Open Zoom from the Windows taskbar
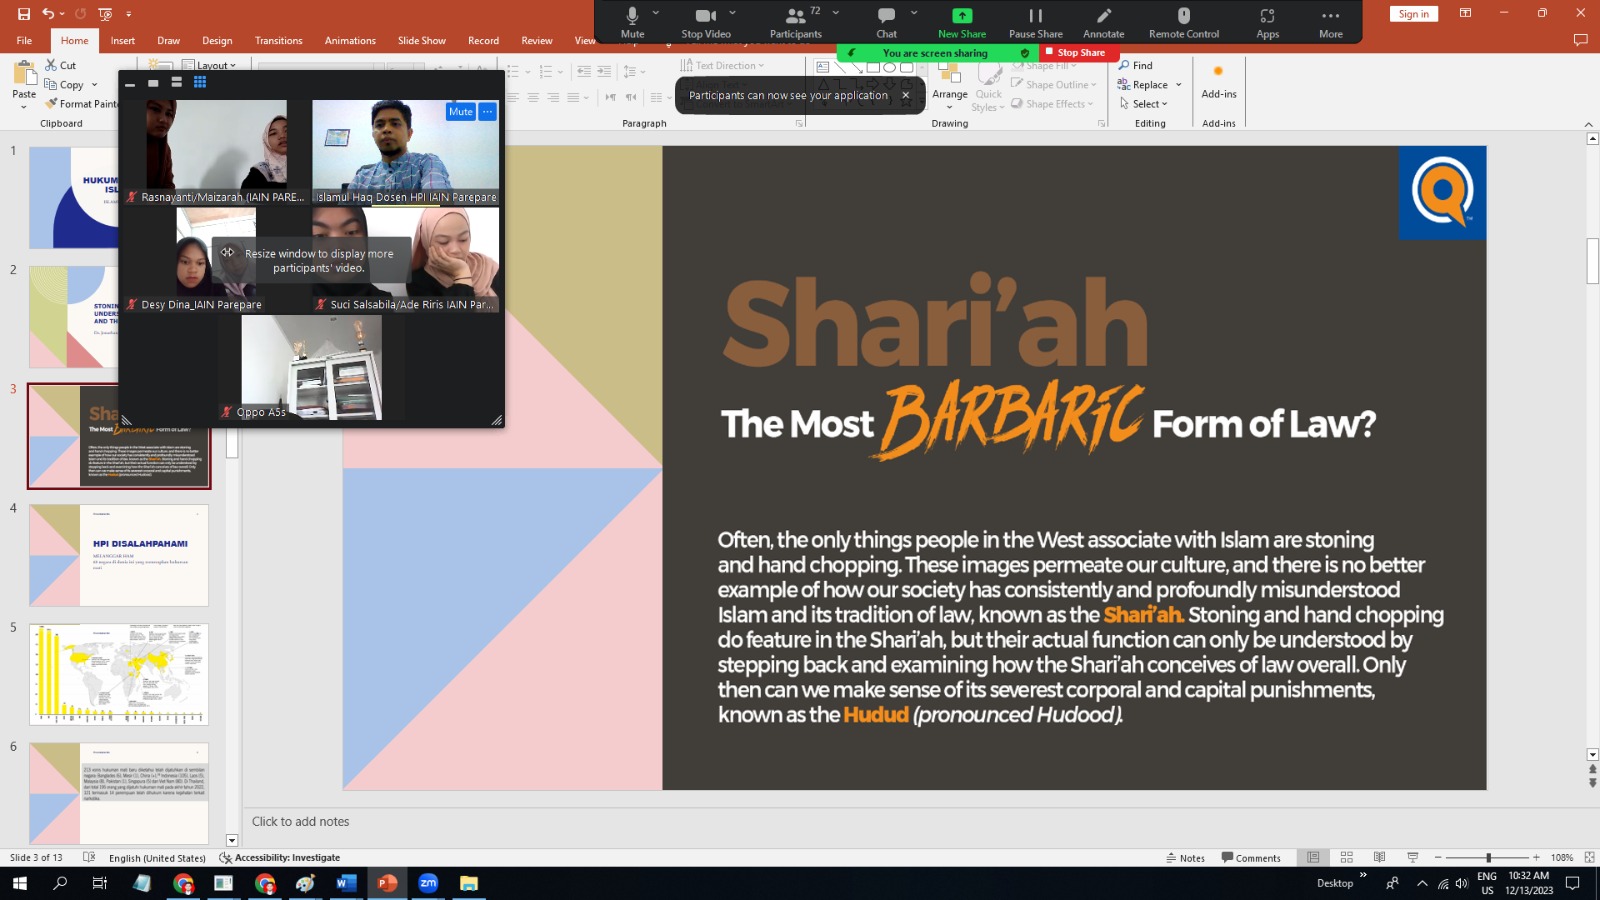This screenshot has height=900, width=1600. click(x=428, y=883)
